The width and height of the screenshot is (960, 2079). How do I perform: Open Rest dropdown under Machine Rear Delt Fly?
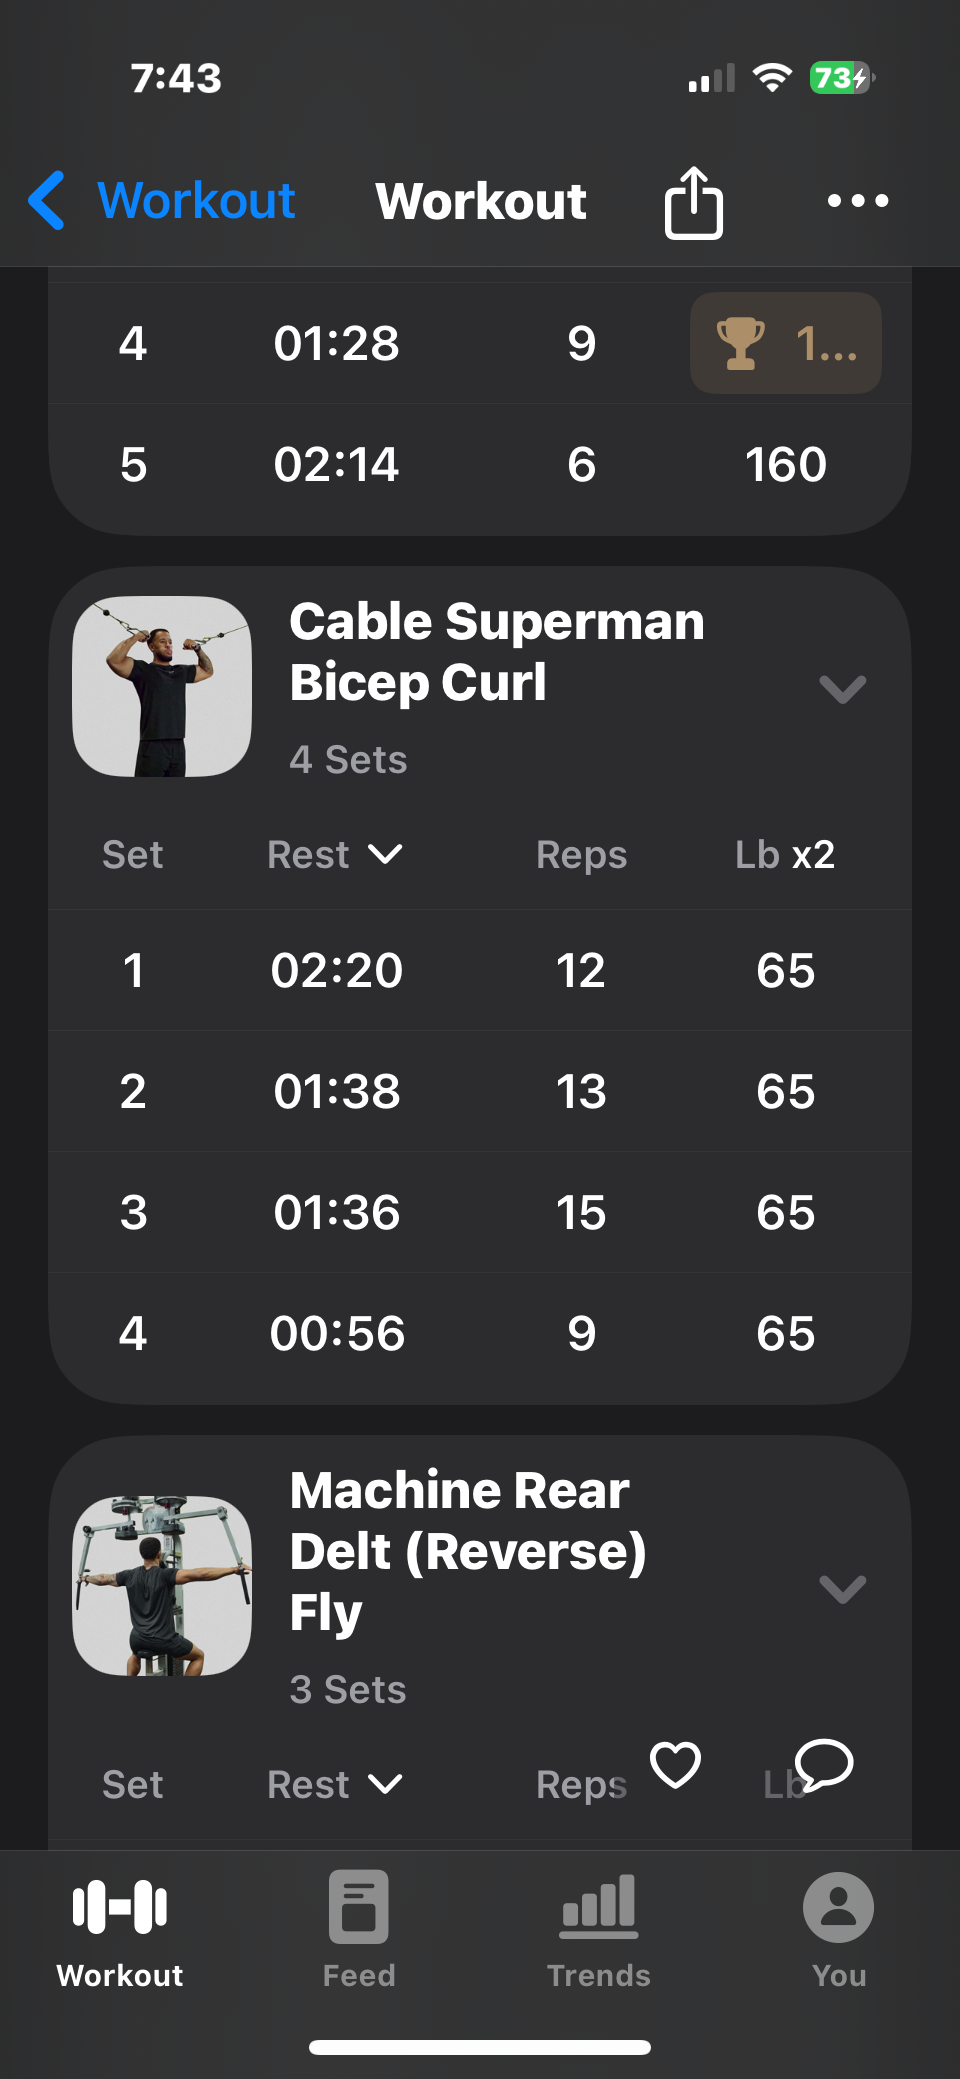point(335,1785)
